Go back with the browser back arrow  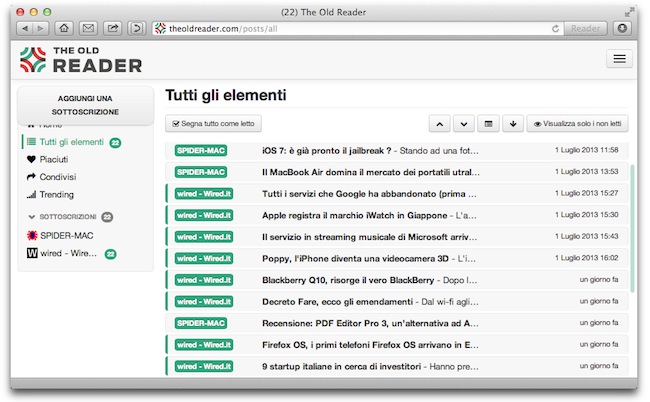pyautogui.click(x=25, y=29)
